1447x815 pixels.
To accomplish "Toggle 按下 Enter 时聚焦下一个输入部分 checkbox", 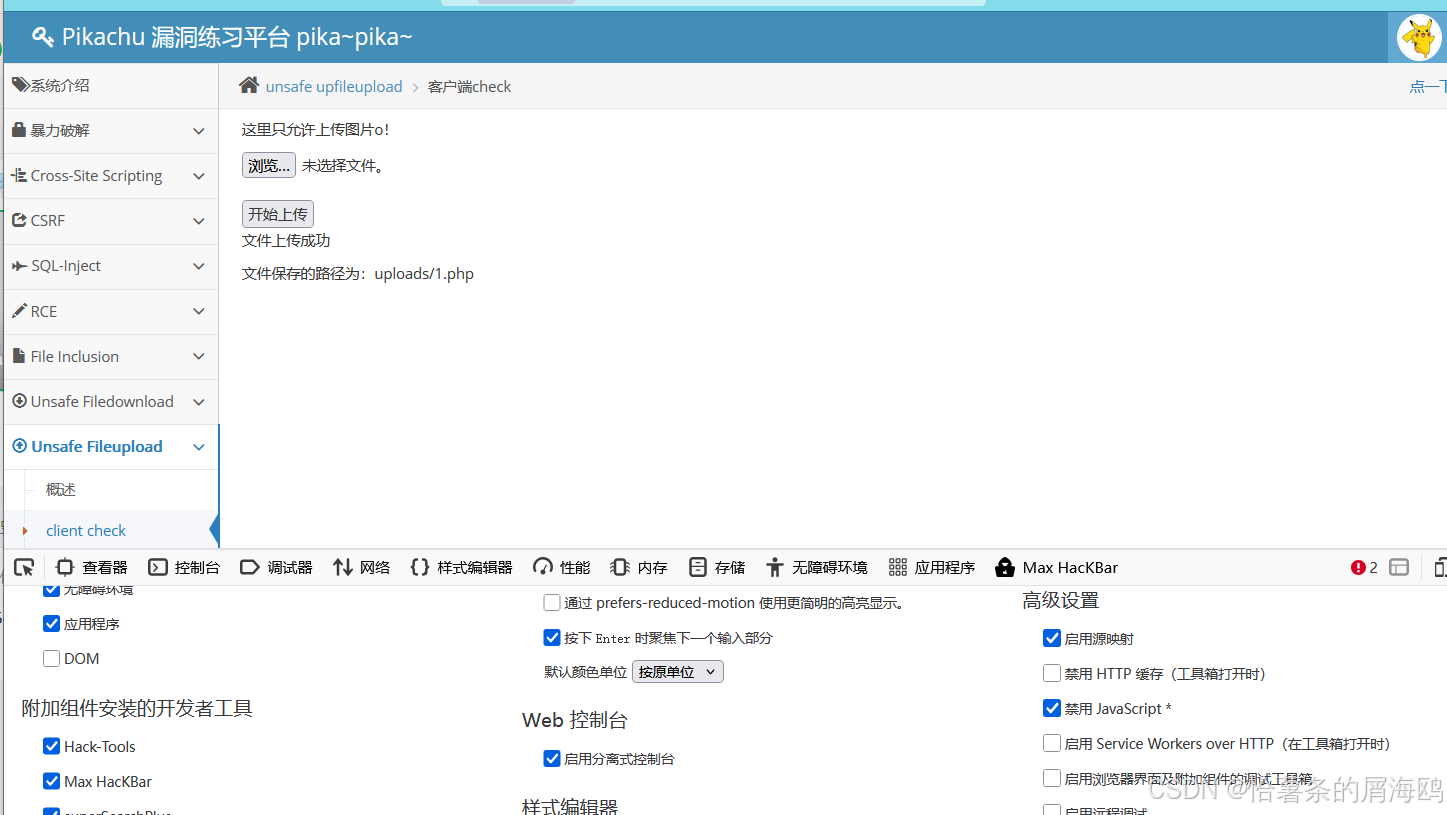I will [x=552, y=637].
